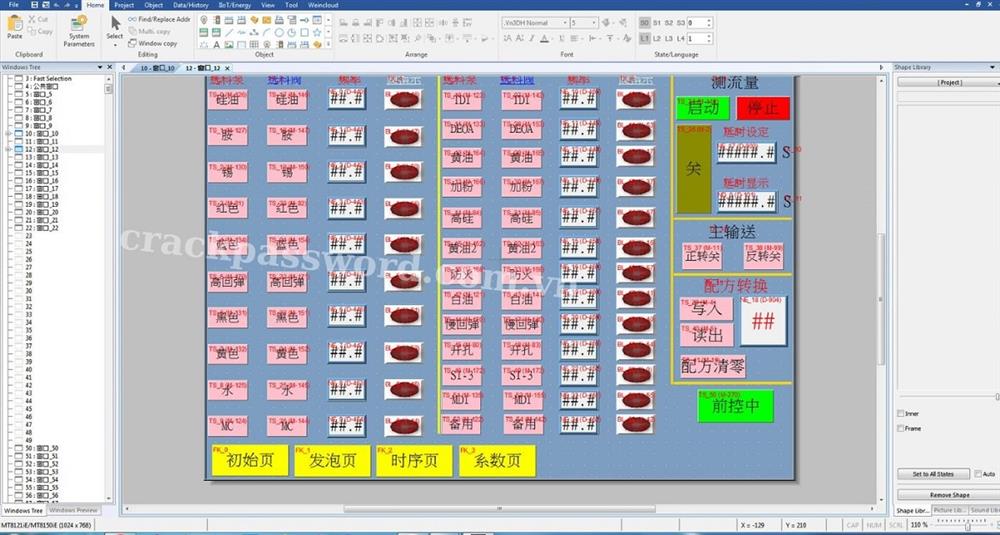Click the Window copy icon
The height and width of the screenshot is (535, 1000).
click(x=132, y=44)
